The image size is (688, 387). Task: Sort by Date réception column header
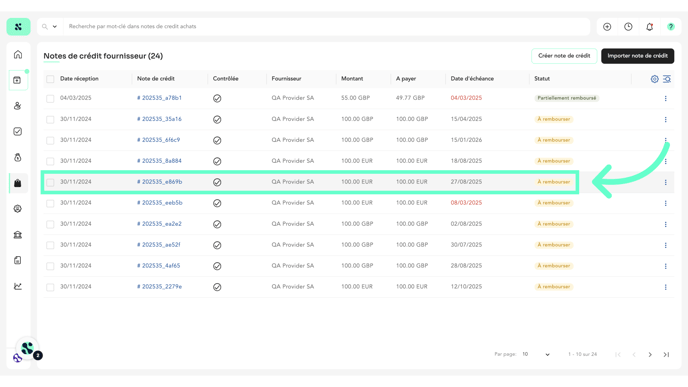pyautogui.click(x=79, y=79)
